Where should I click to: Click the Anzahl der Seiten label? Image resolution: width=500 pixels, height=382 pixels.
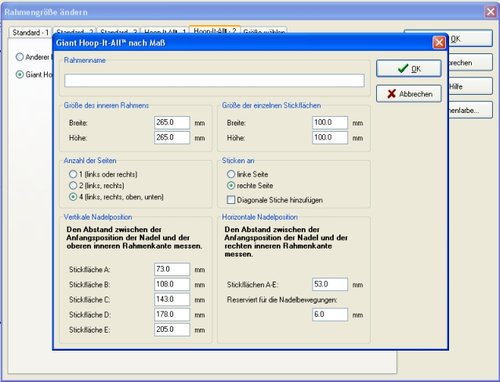tap(90, 161)
